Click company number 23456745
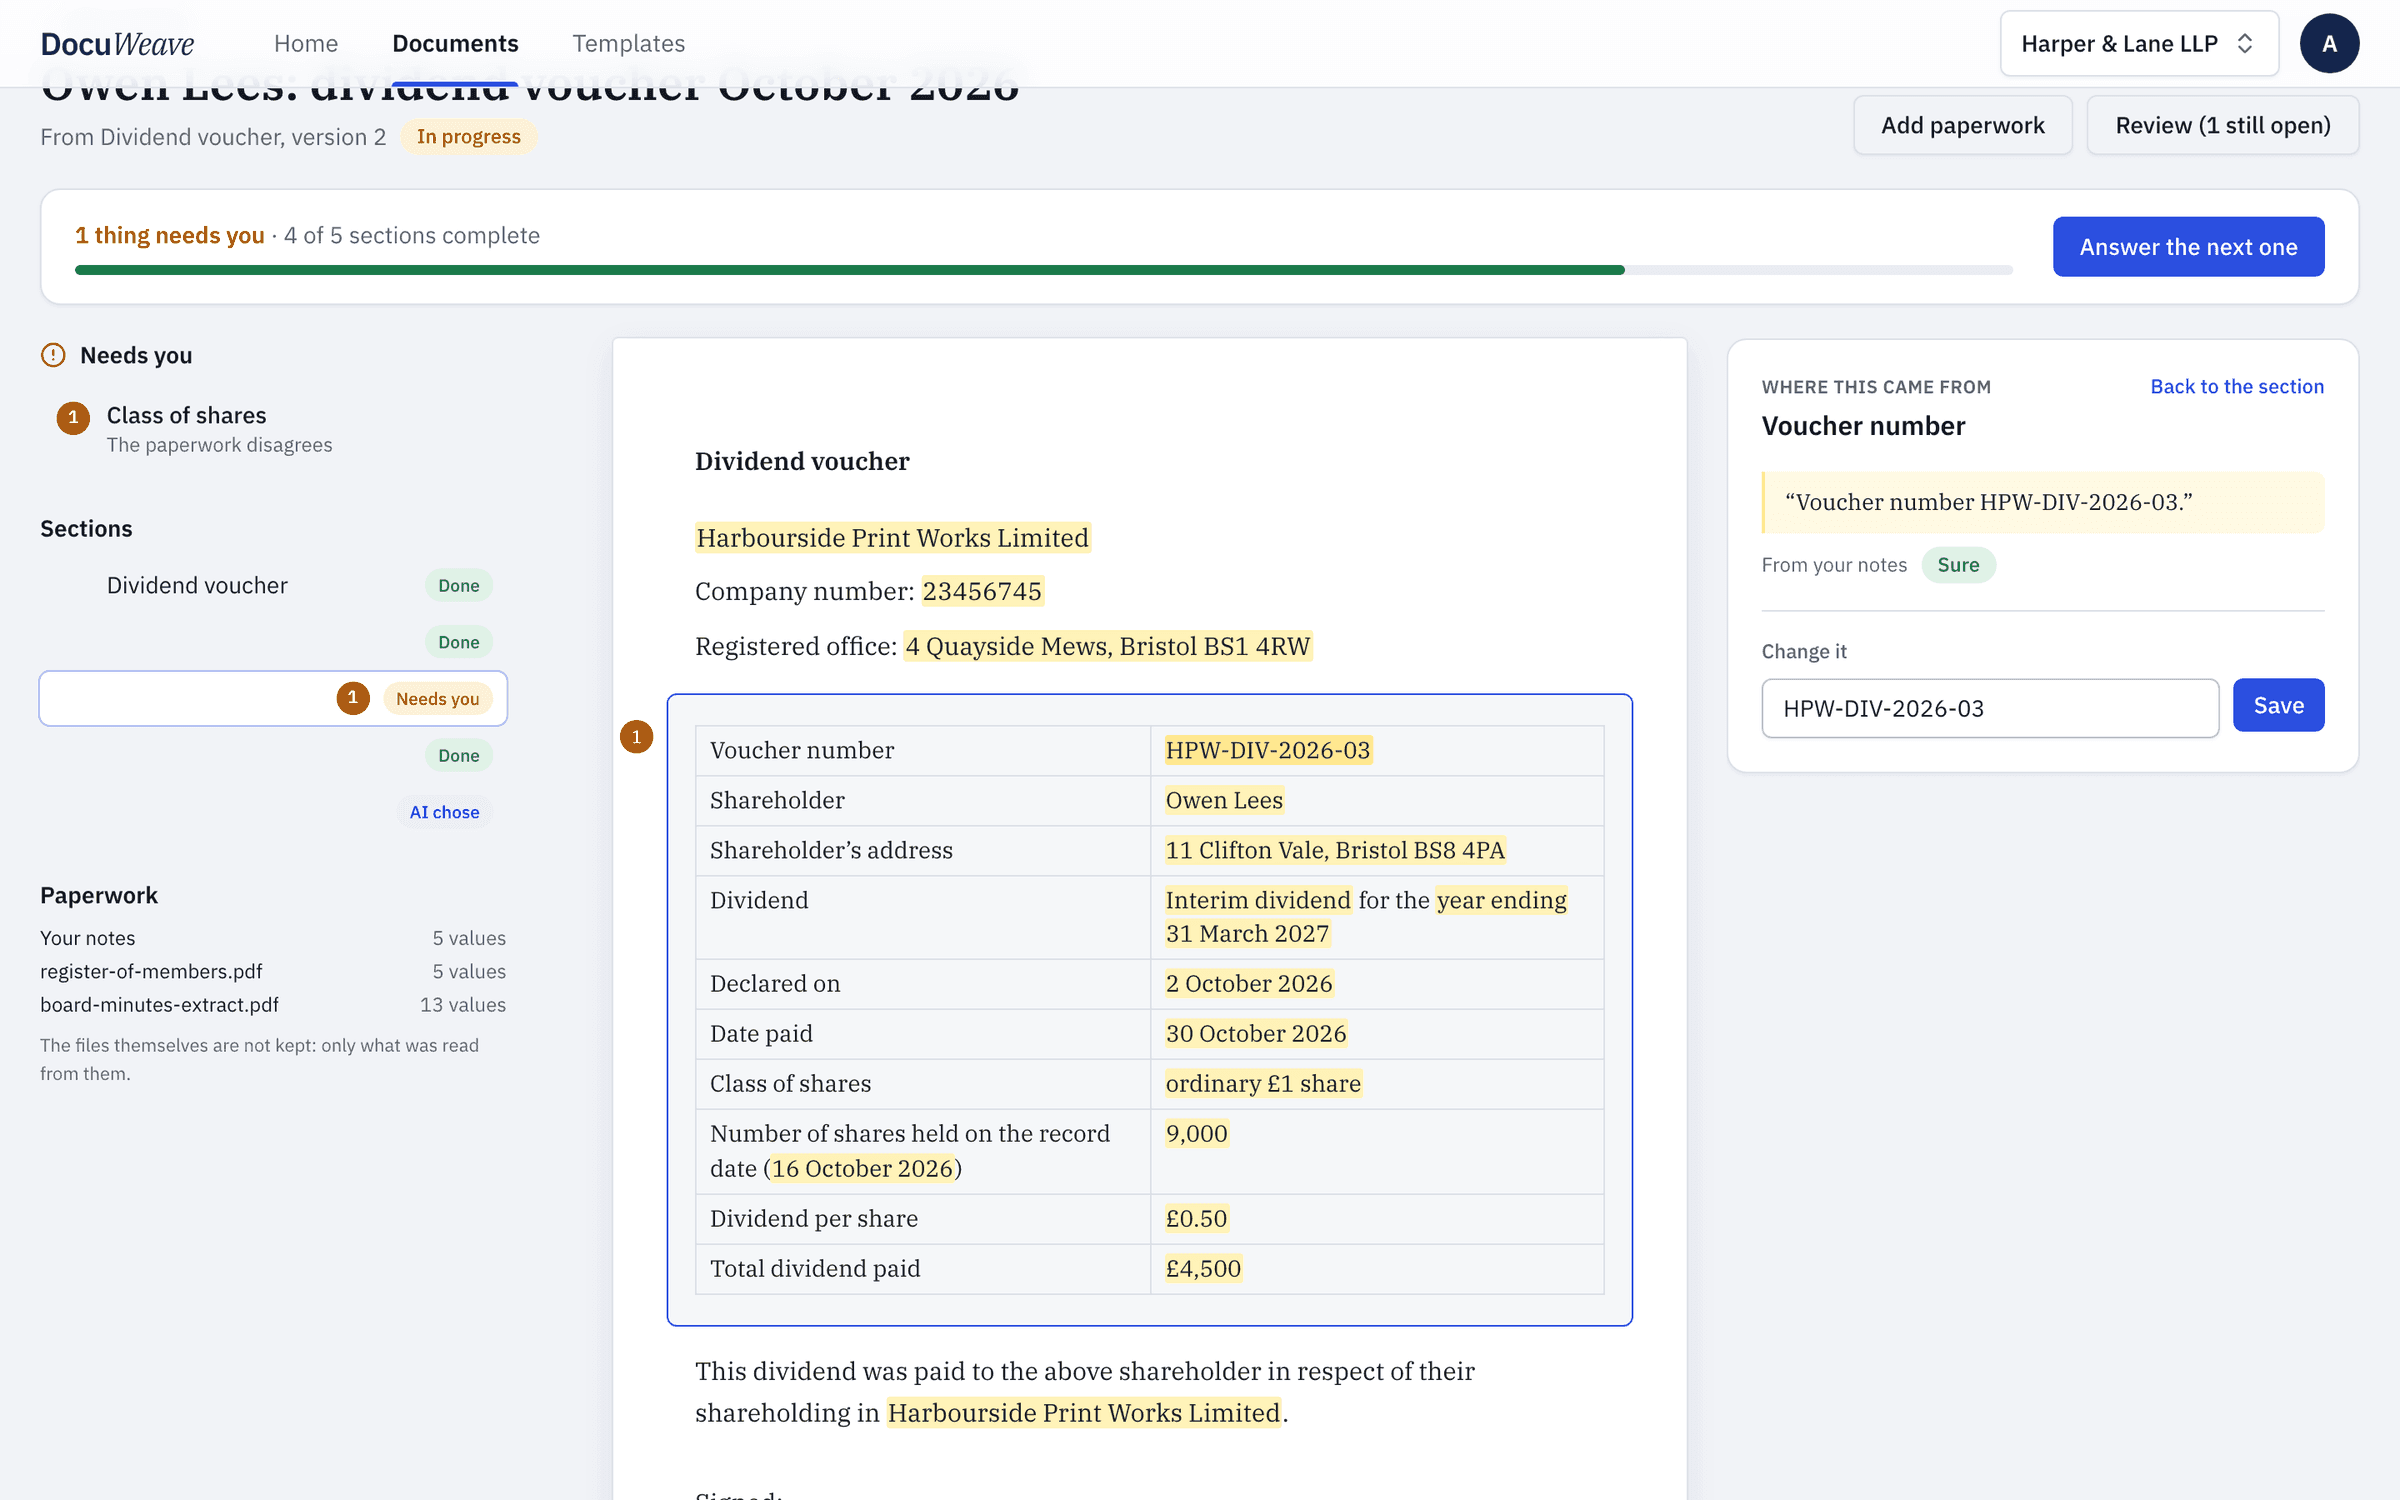 click(981, 591)
